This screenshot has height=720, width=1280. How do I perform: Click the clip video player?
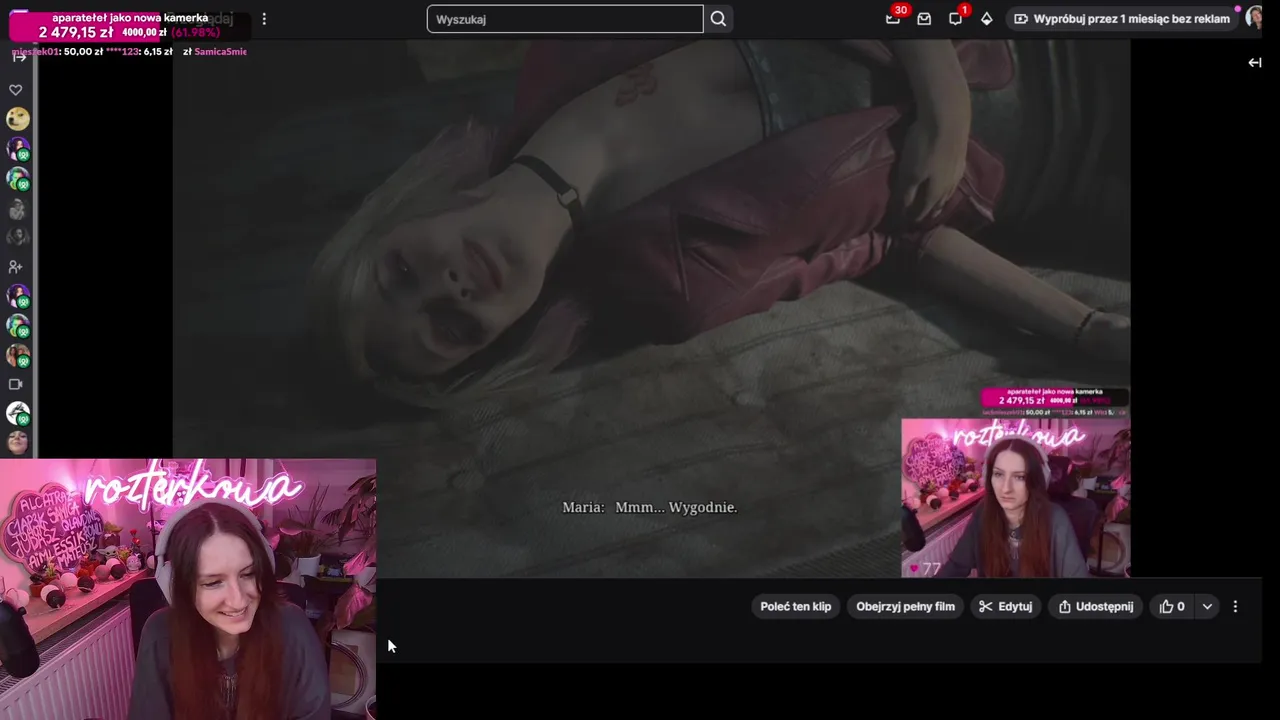(651, 308)
